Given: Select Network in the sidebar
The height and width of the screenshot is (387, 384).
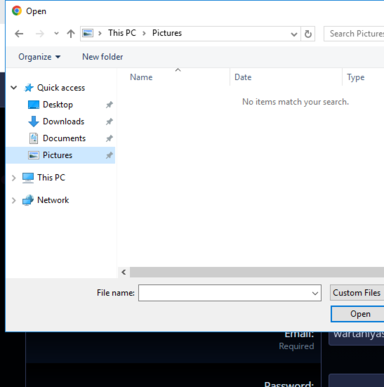Looking at the screenshot, I should tap(53, 200).
